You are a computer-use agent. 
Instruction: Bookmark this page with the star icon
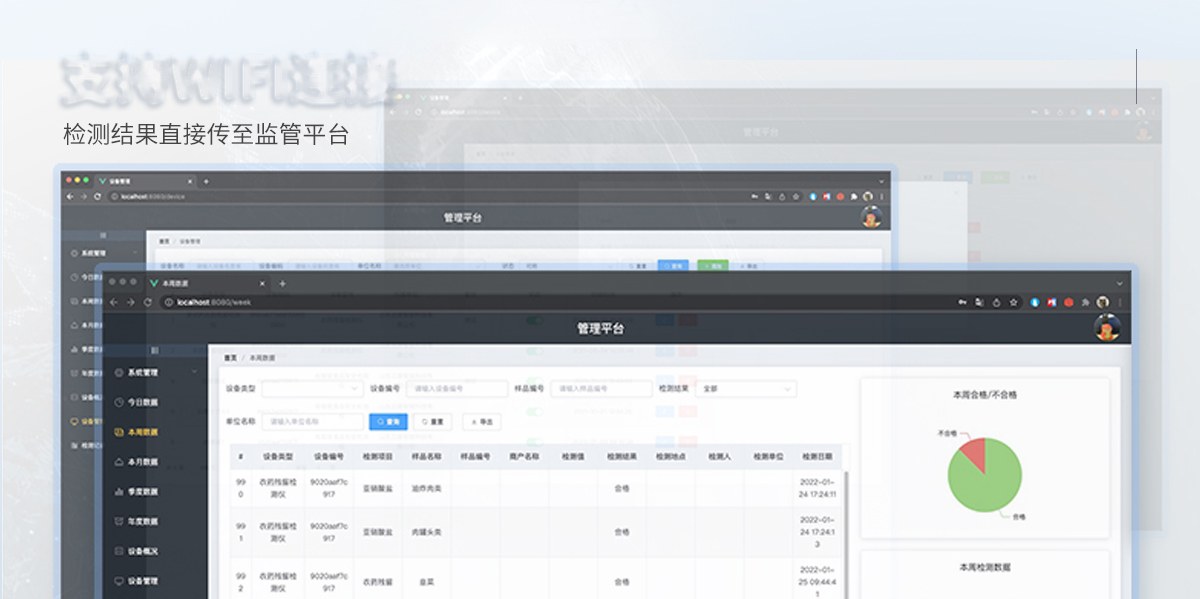1013,302
